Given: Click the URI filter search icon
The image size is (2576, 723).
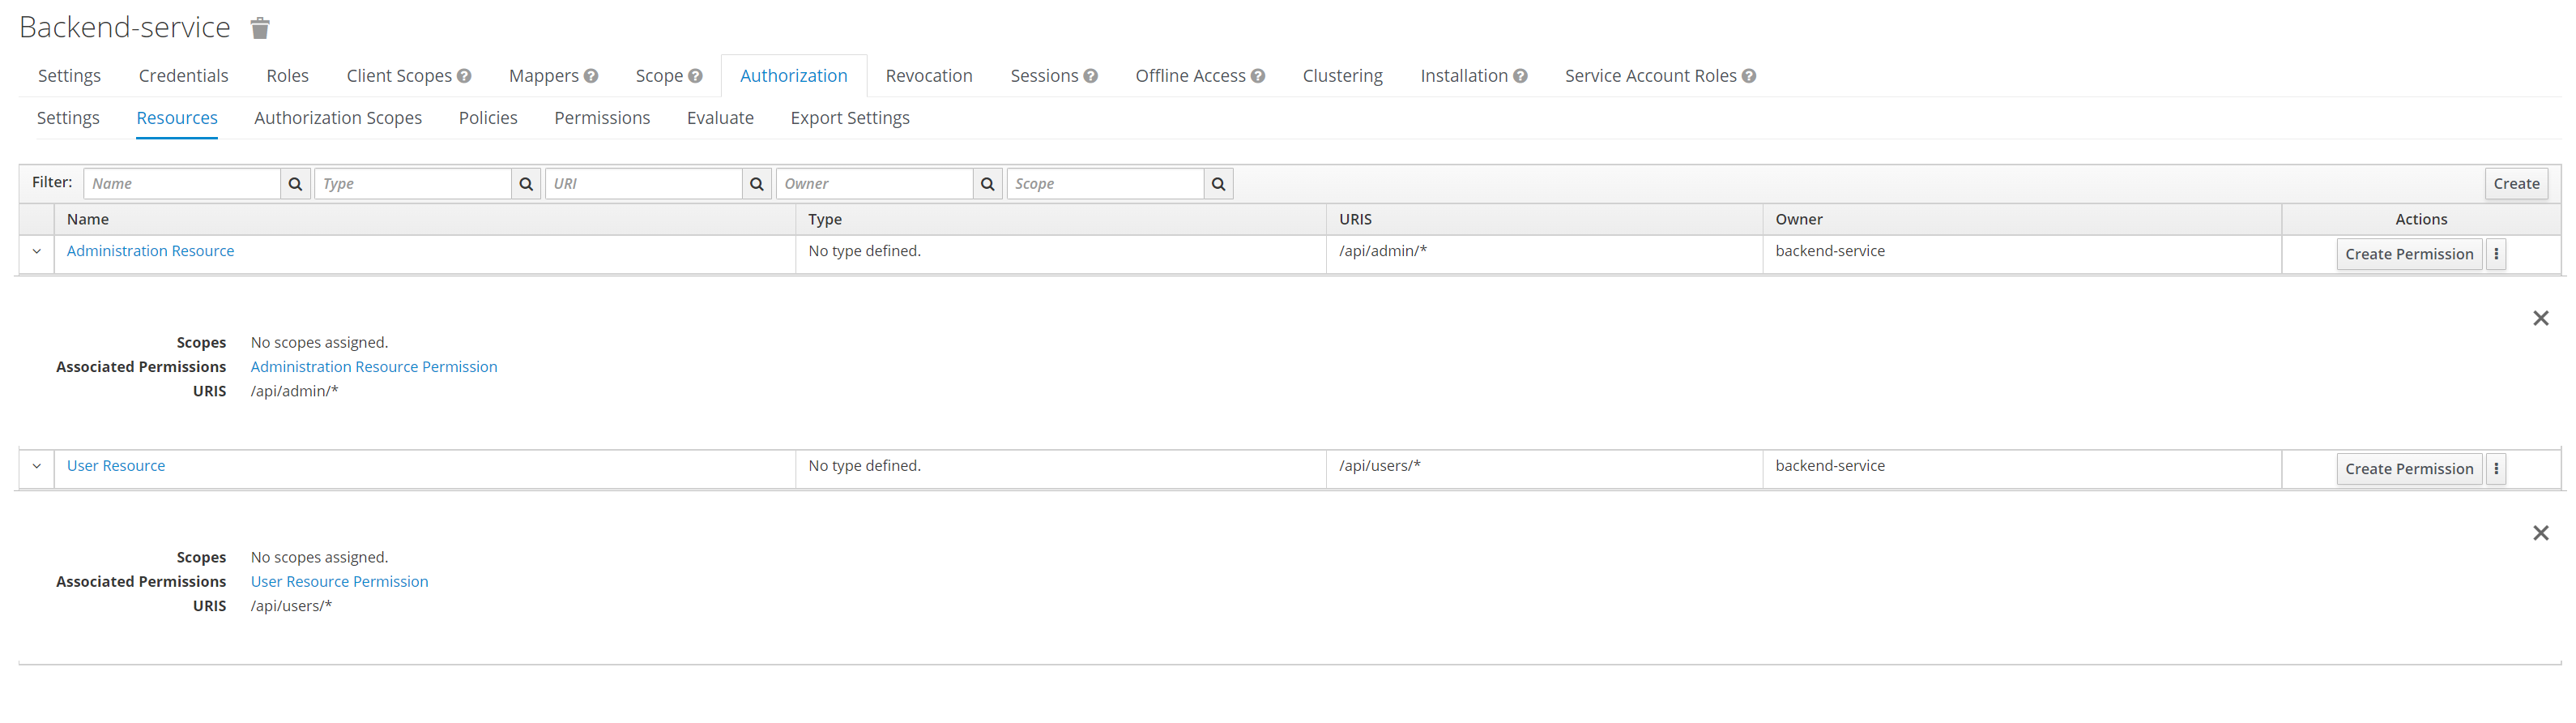Looking at the screenshot, I should (x=757, y=184).
